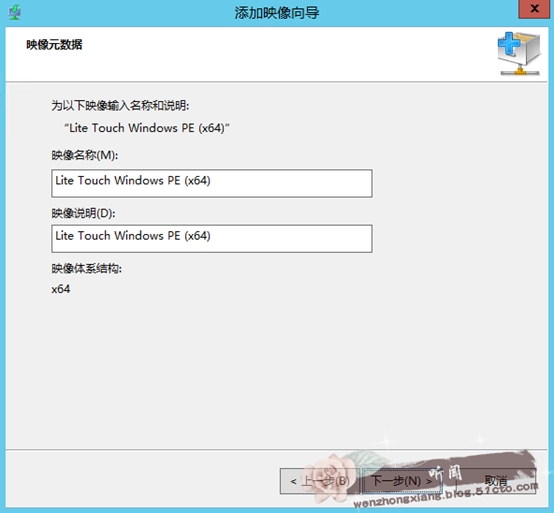
Task: Click the wenzhongxiang.blog.51cto.com watermark text
Action: [446, 495]
